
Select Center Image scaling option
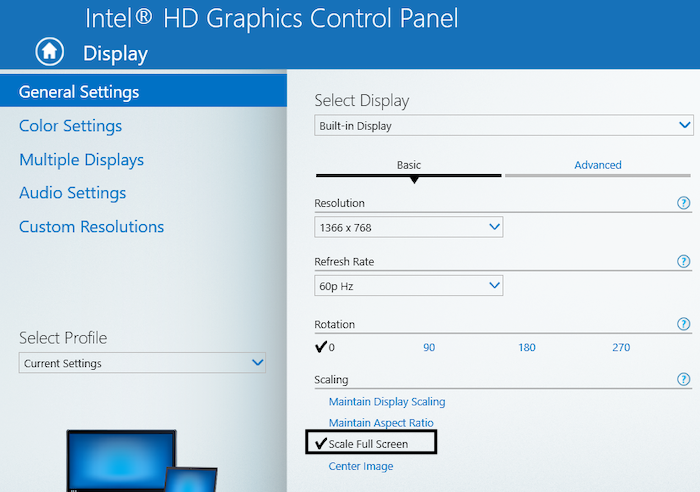(x=361, y=466)
